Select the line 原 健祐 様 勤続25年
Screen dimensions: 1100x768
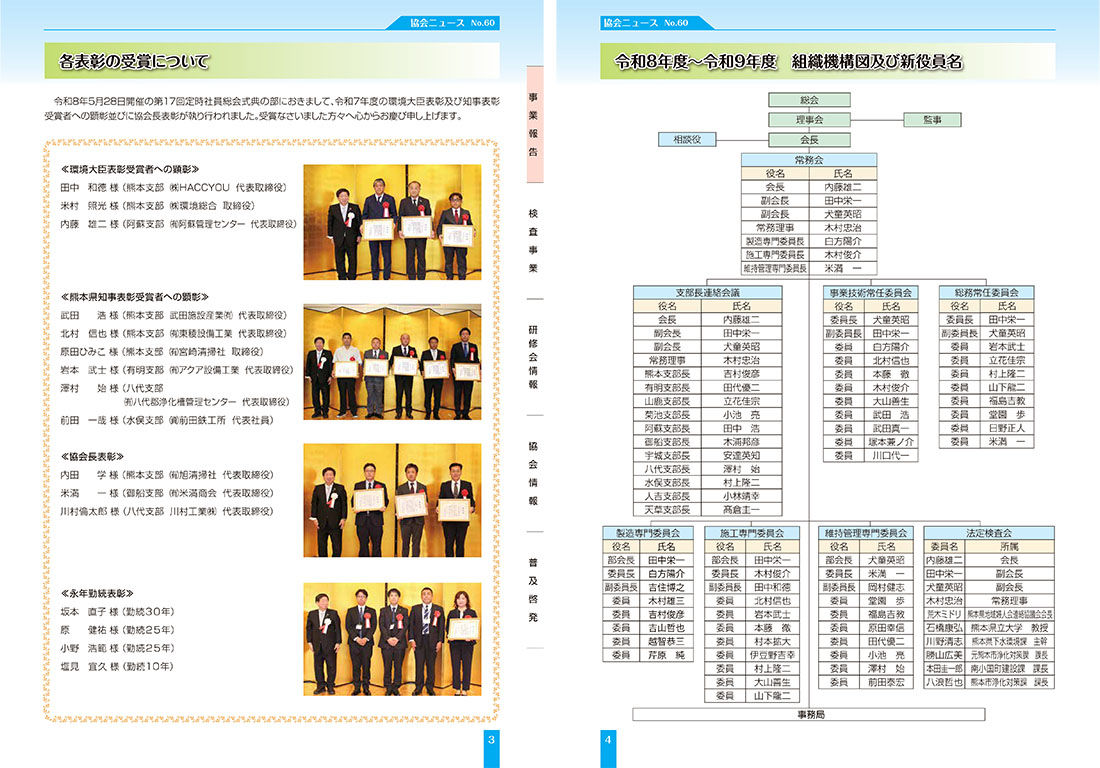tap(117, 630)
